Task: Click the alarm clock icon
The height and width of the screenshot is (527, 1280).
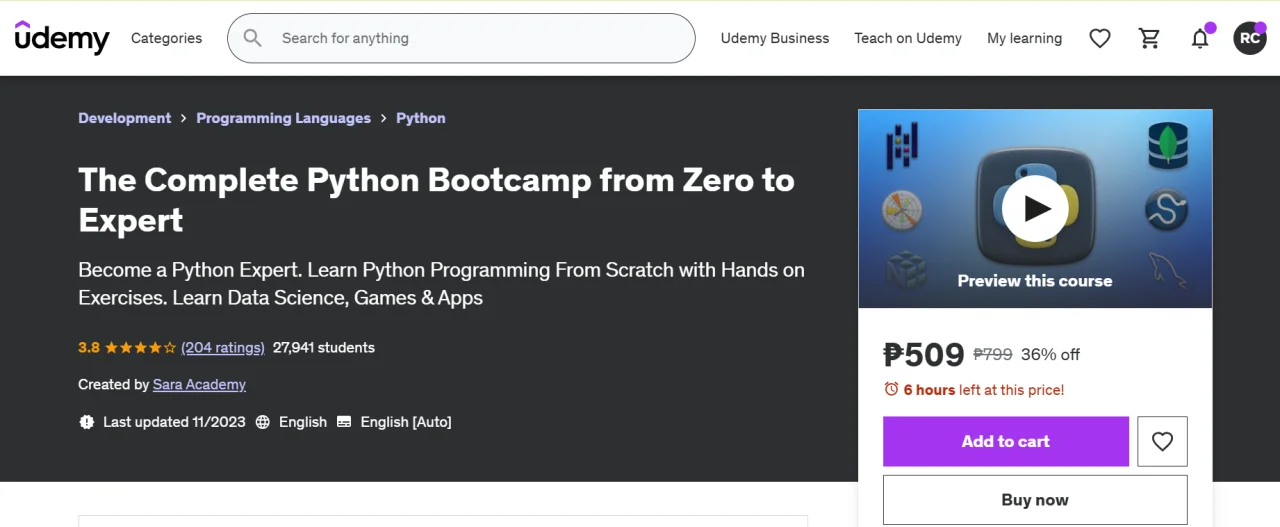Action: [891, 389]
